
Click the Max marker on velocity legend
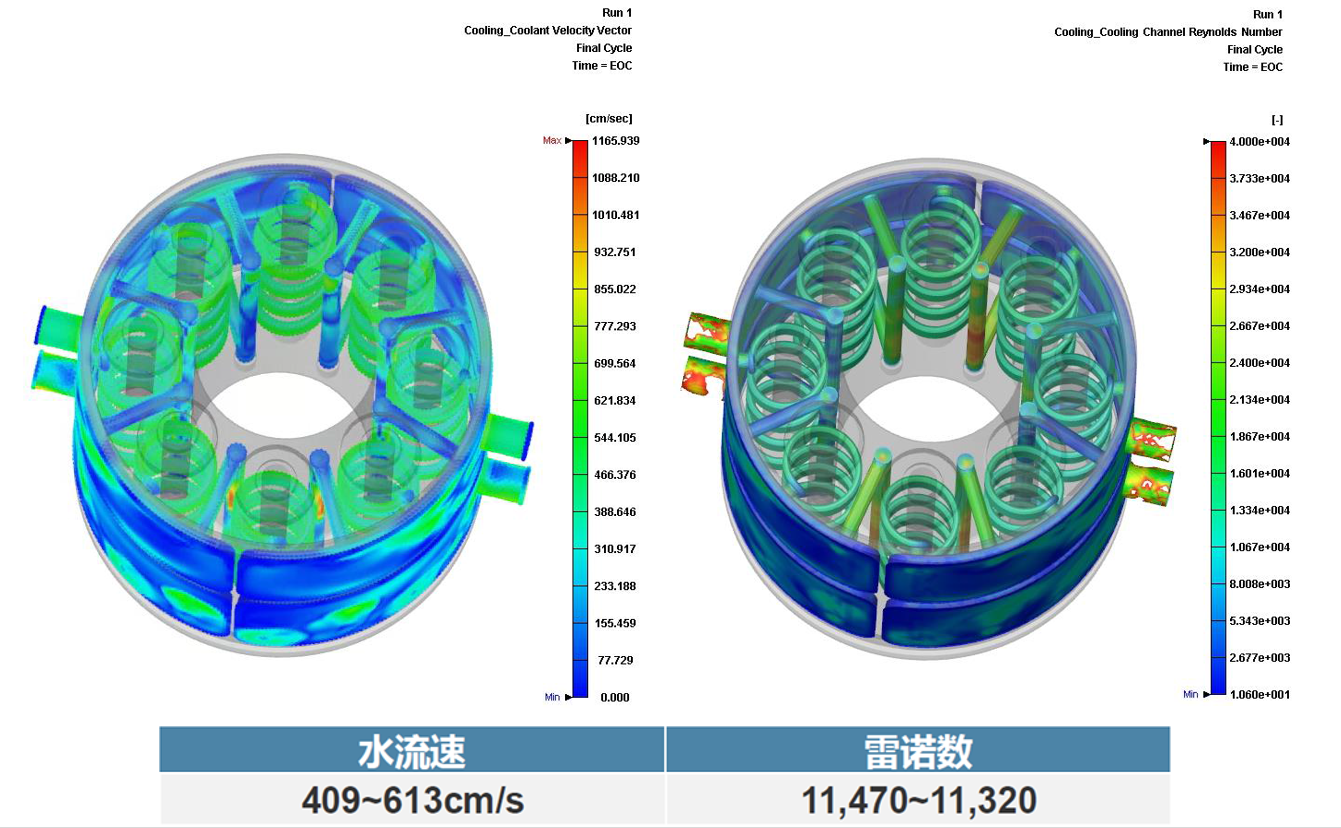pyautogui.click(x=552, y=141)
